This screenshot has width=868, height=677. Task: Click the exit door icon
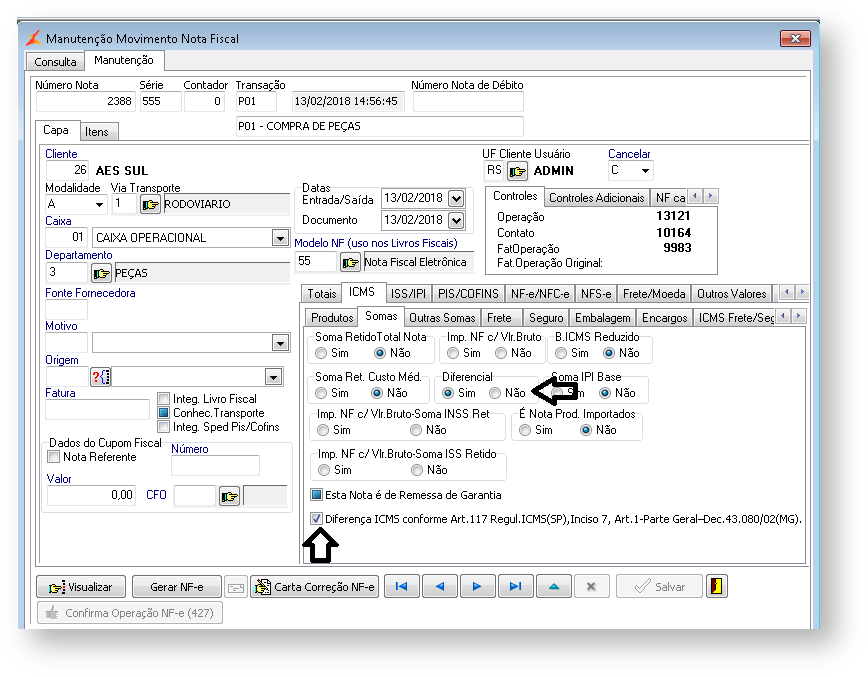click(716, 587)
